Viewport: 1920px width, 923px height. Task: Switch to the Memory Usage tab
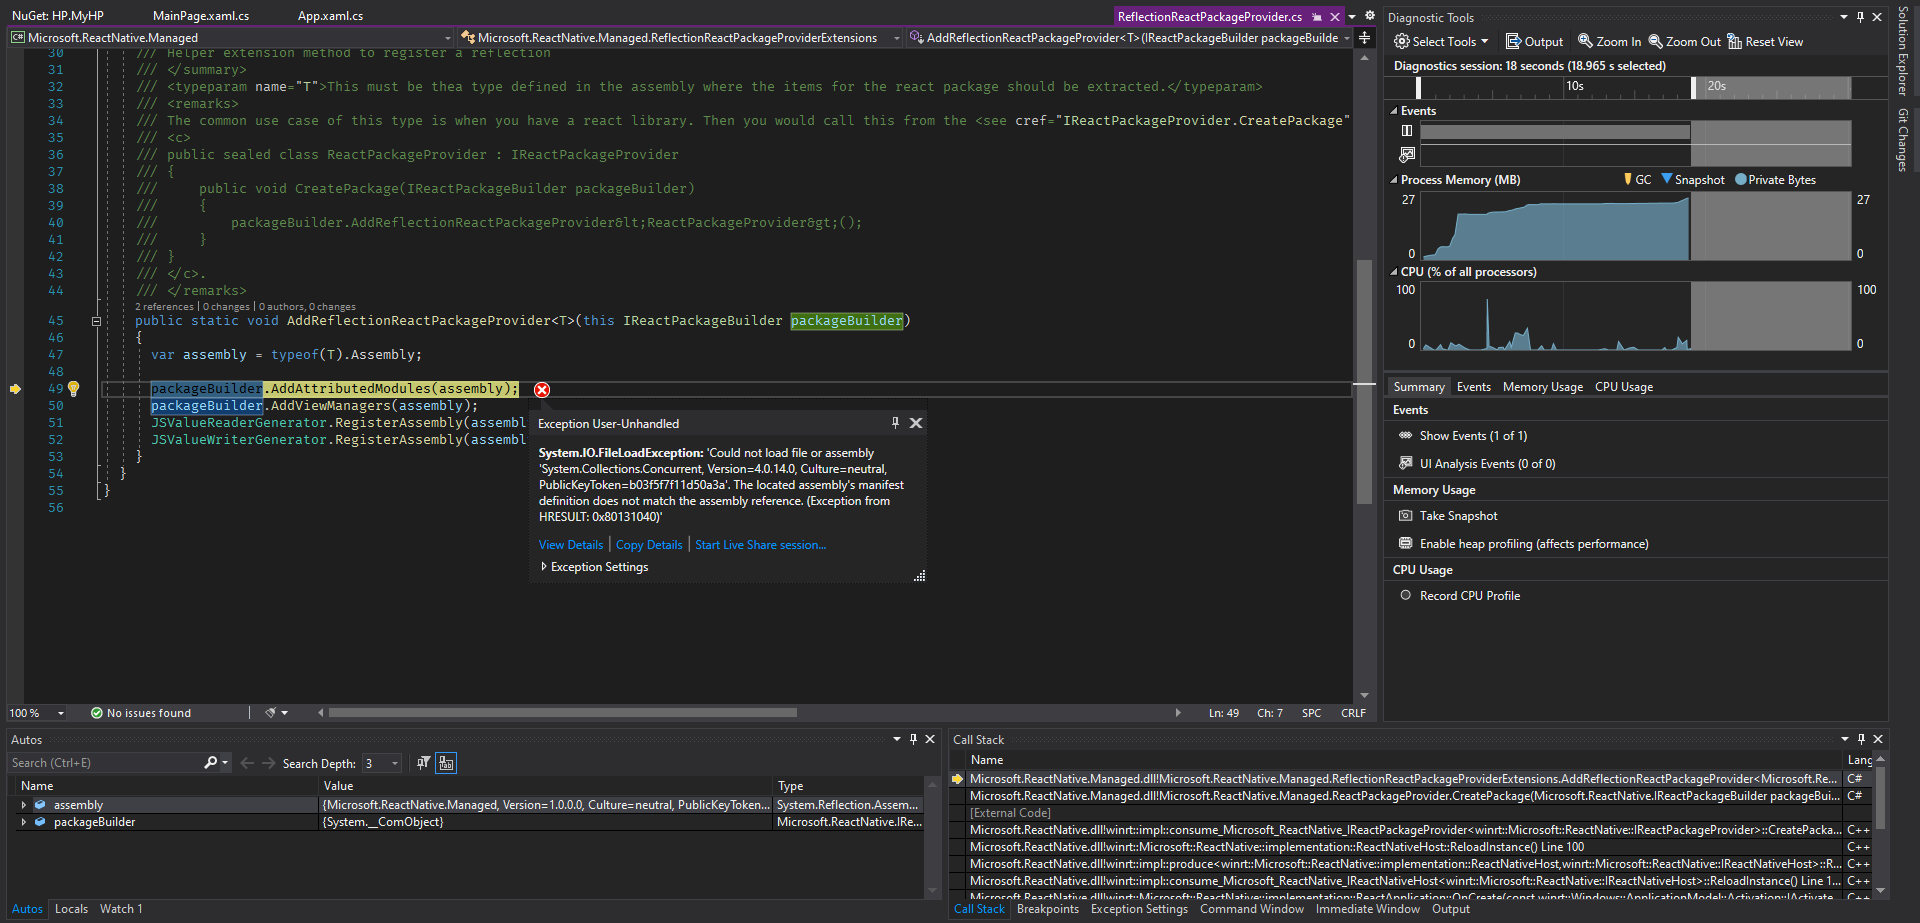[x=1542, y=386]
